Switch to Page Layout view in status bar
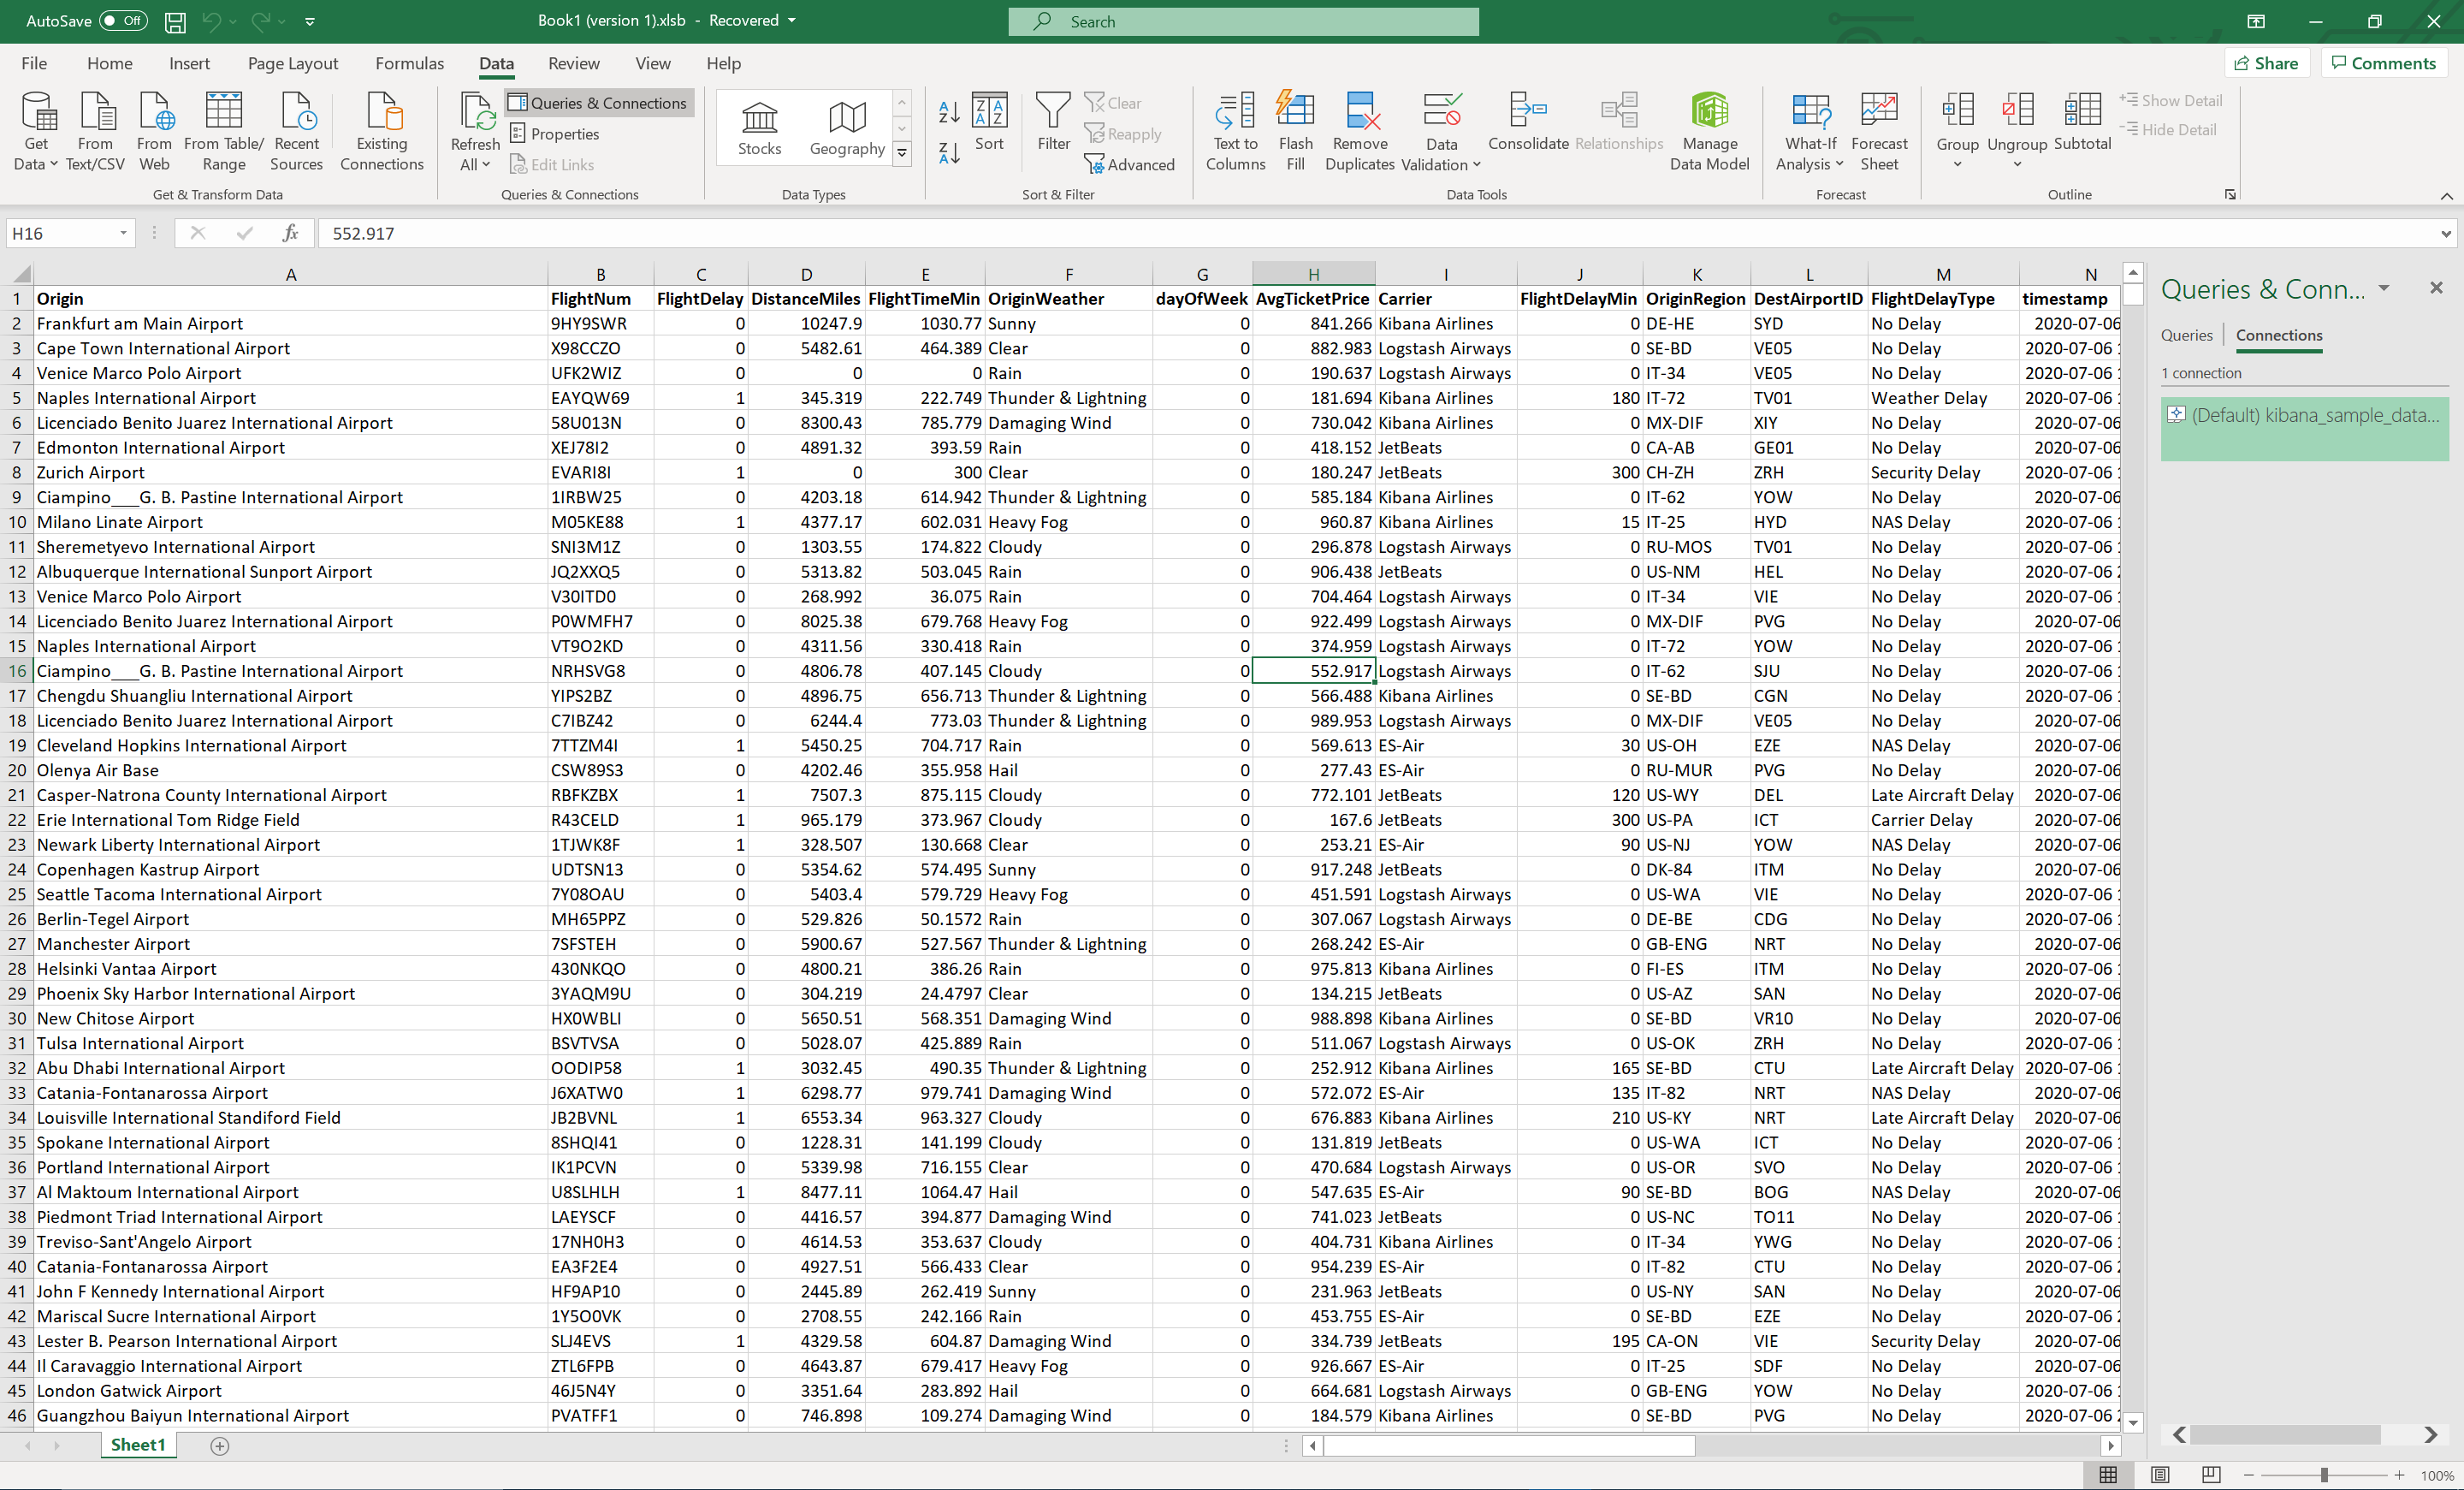 tap(2160, 1475)
